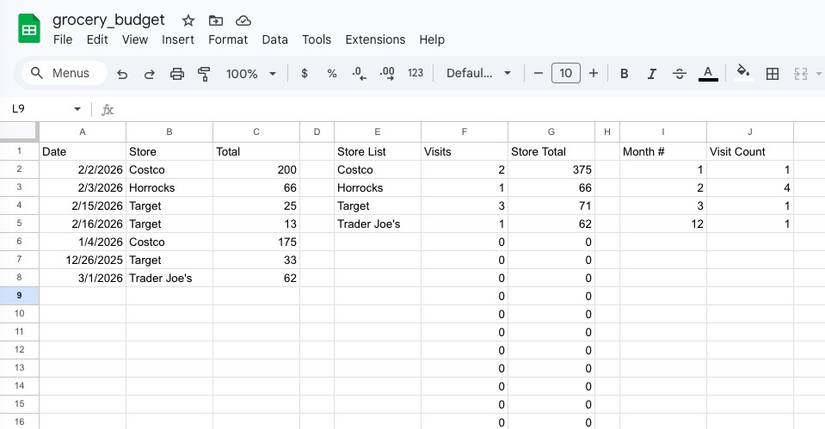Viewport: 825px width, 429px height.
Task: Select column A header
Action: 83,132
